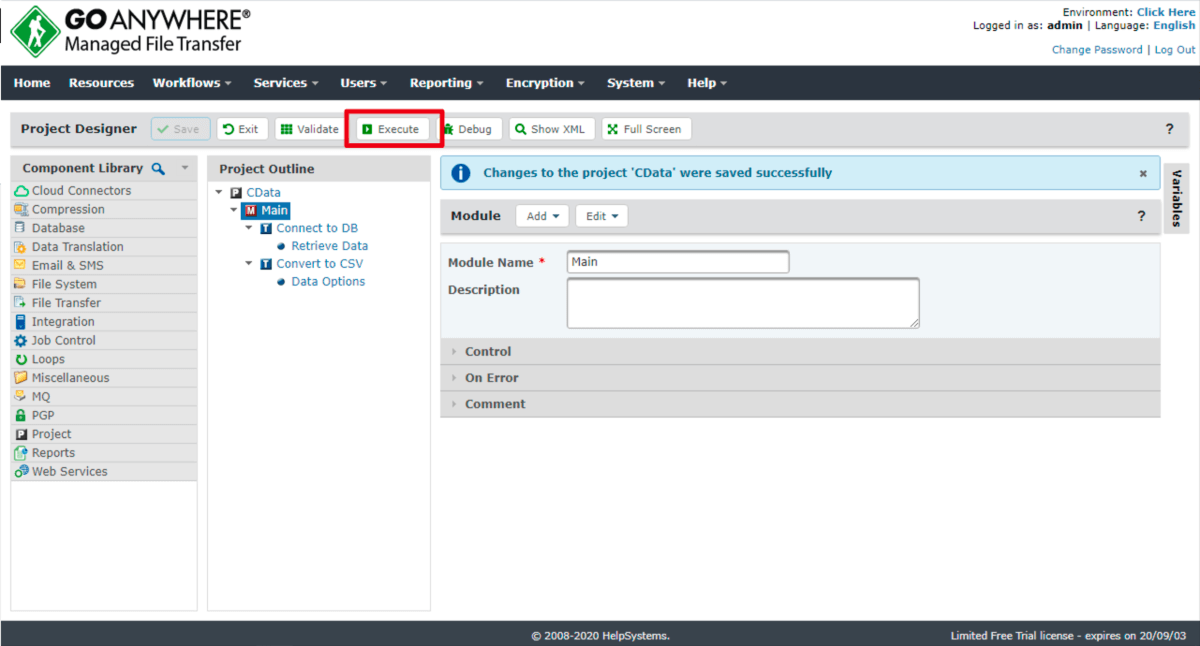
Task: Expand the On Error section
Action: coord(800,378)
